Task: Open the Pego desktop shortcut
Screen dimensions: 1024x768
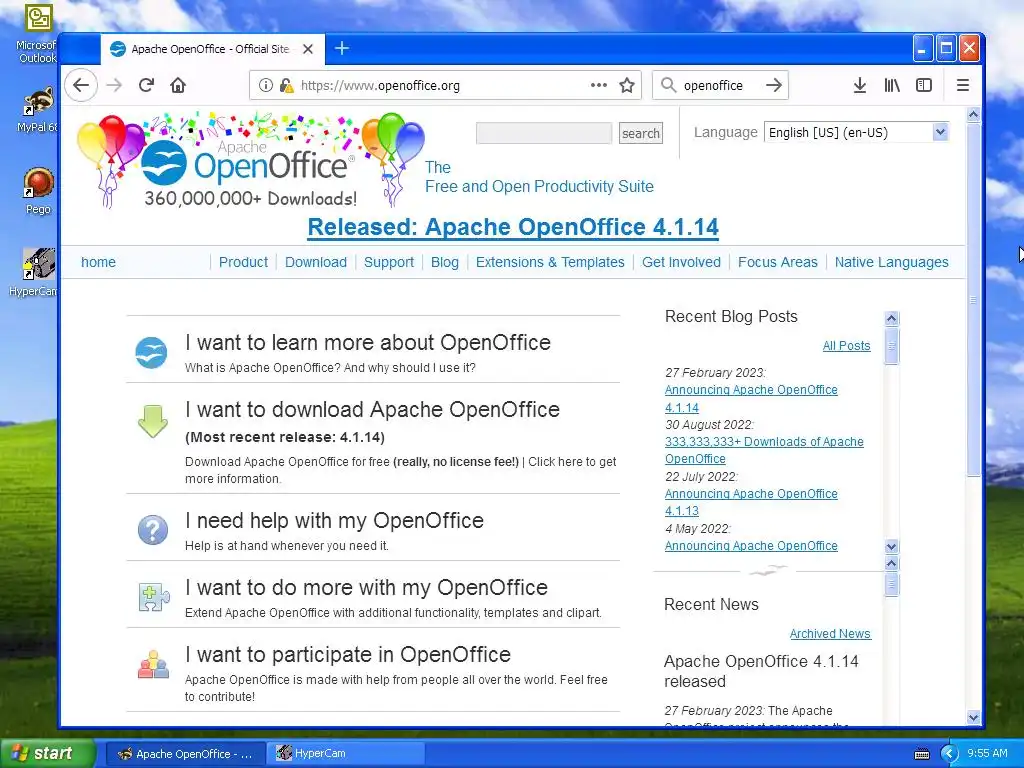Action: (39, 191)
